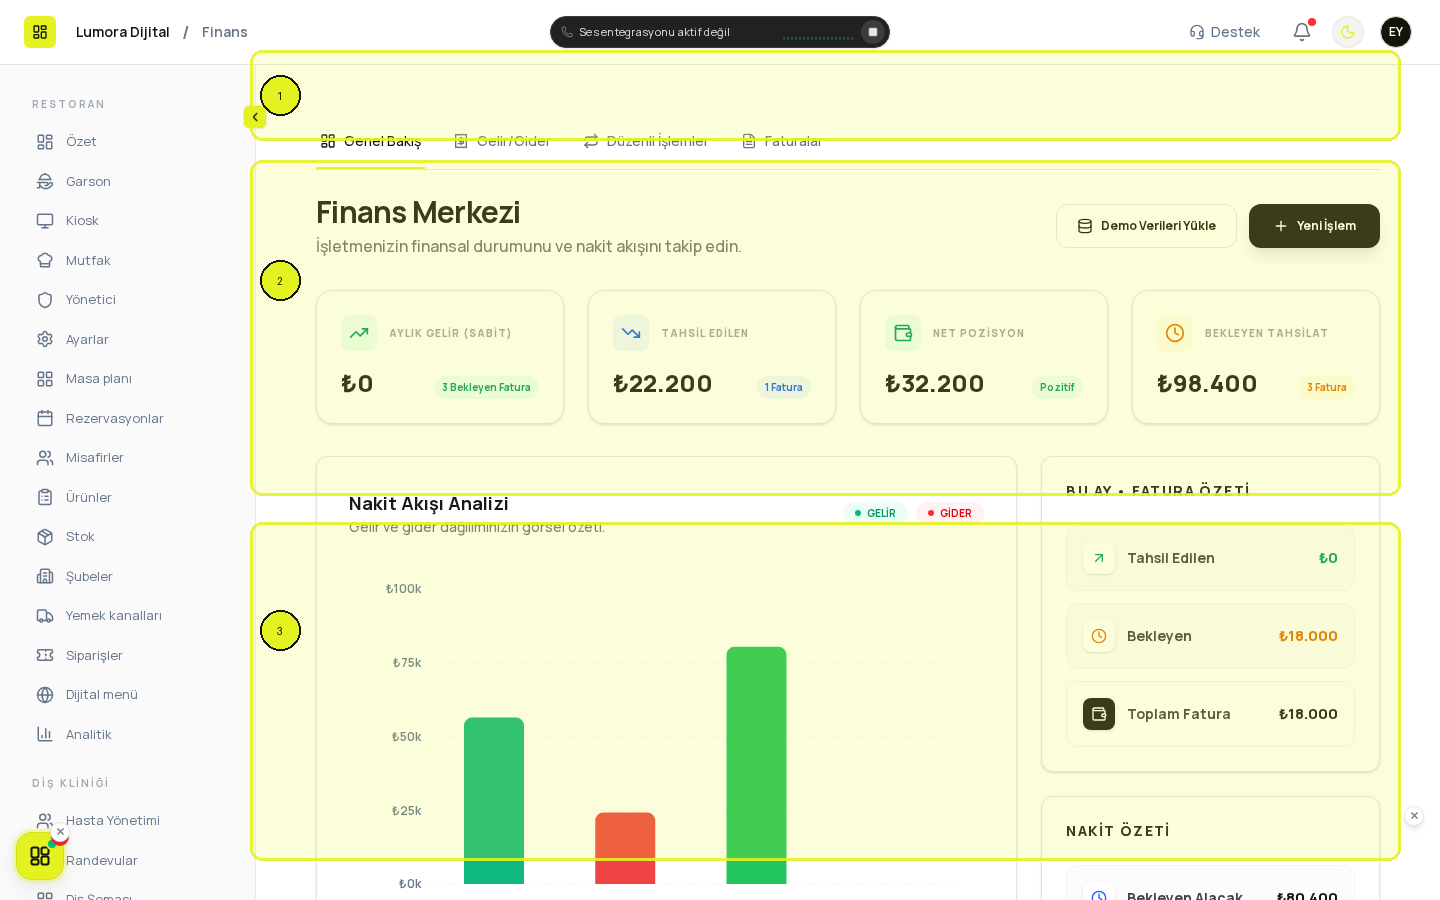Image resolution: width=1440 pixels, height=900 pixels.
Task: Switch to the Faturalar tab
Action: coord(782,141)
